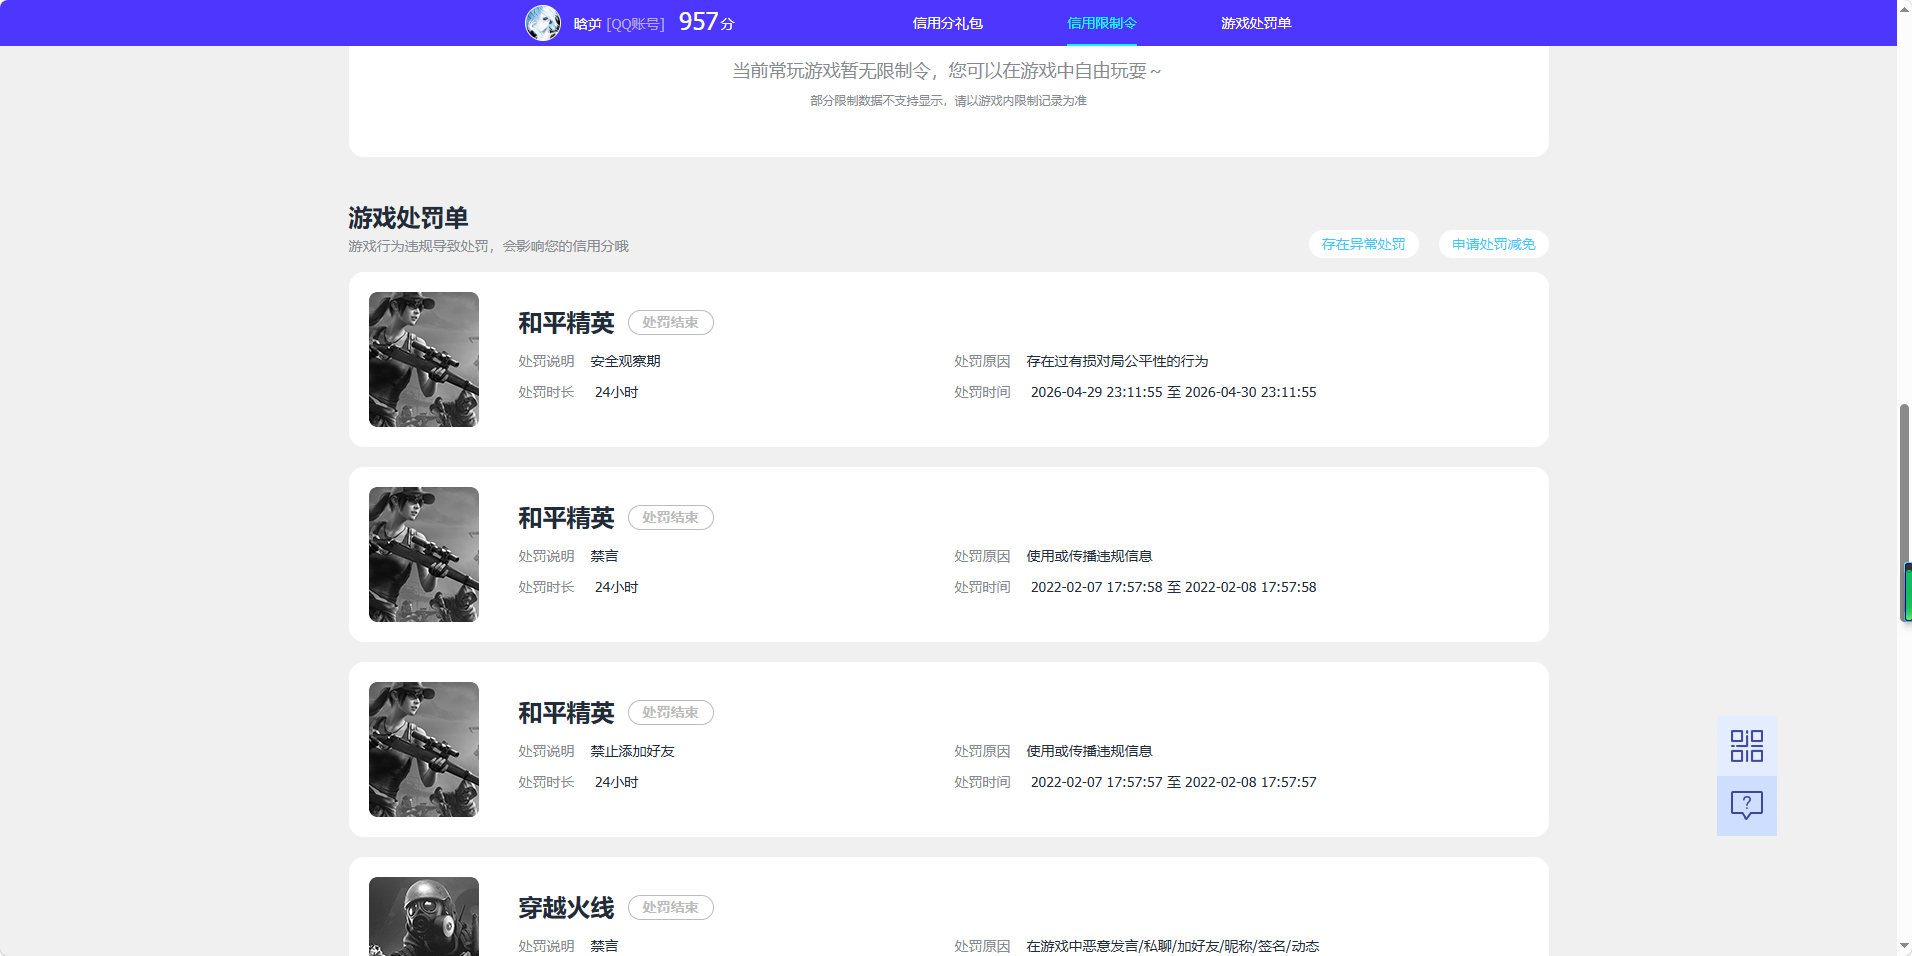The height and width of the screenshot is (956, 1912).
Task: Click reason 在游戏中恶意发言/私聊/加好友
Action: point(1172,946)
